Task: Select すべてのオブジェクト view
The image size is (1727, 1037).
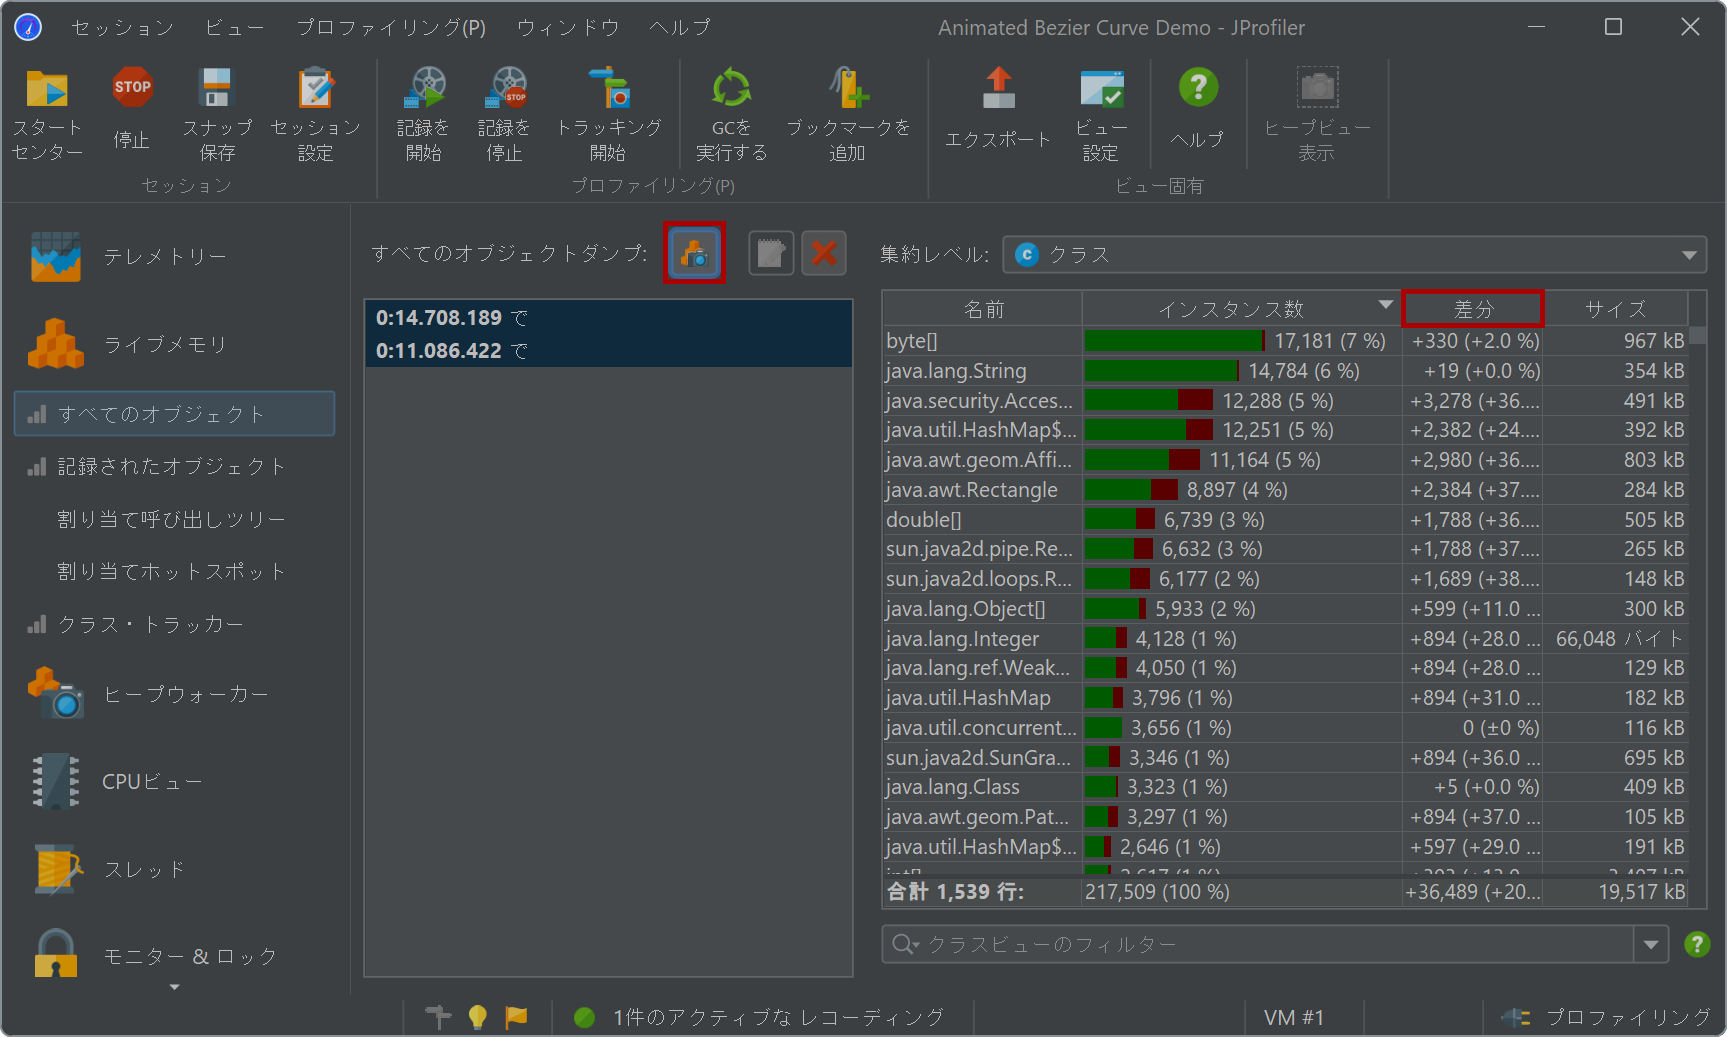Action: point(175,414)
